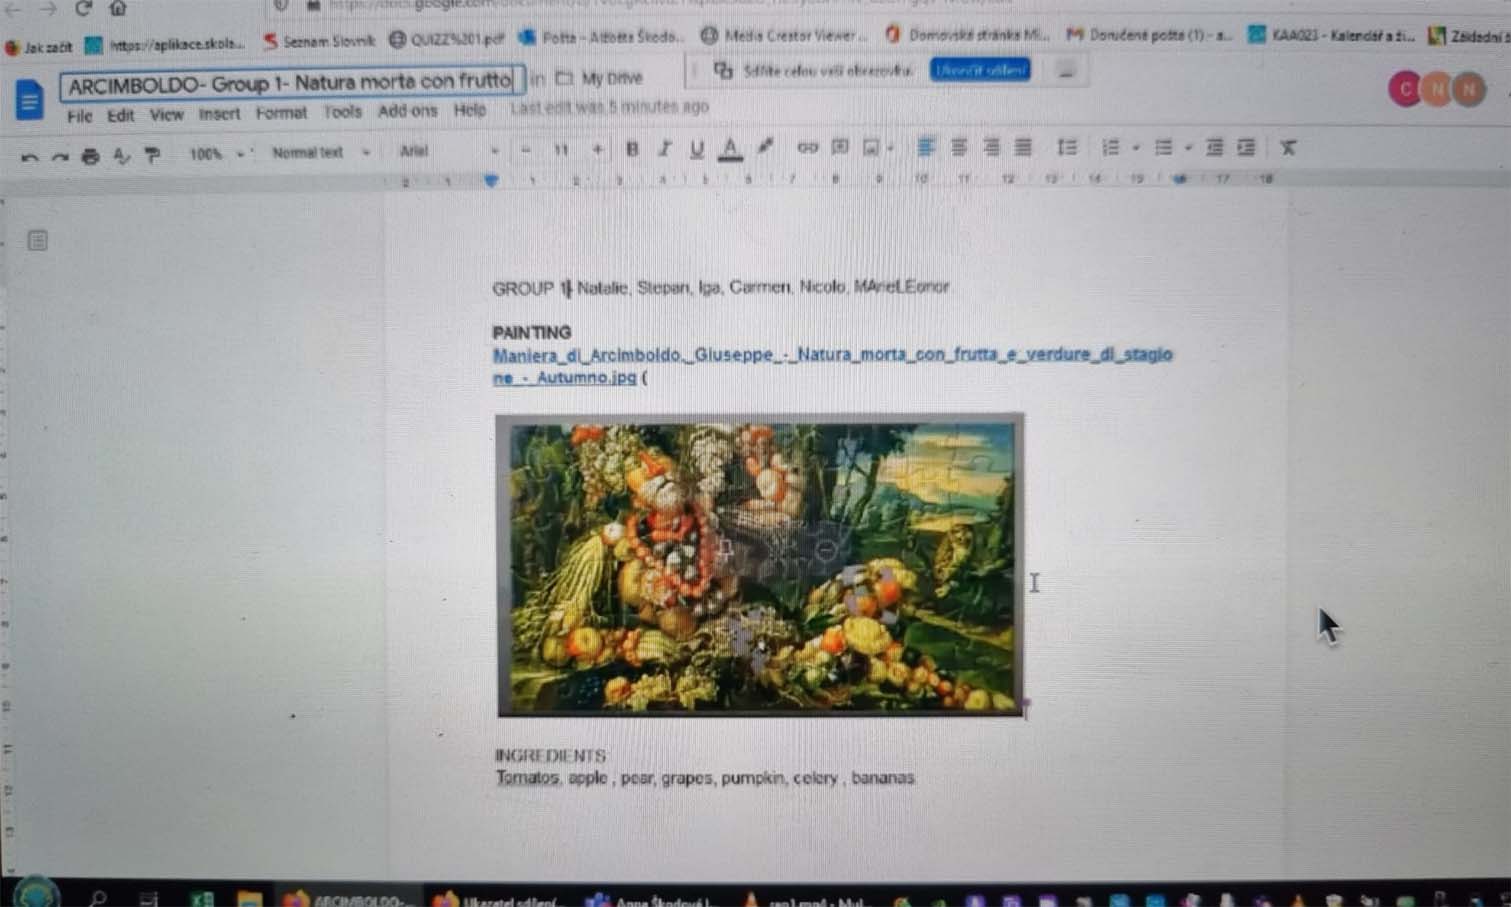Increase the indent

(x=1246, y=148)
